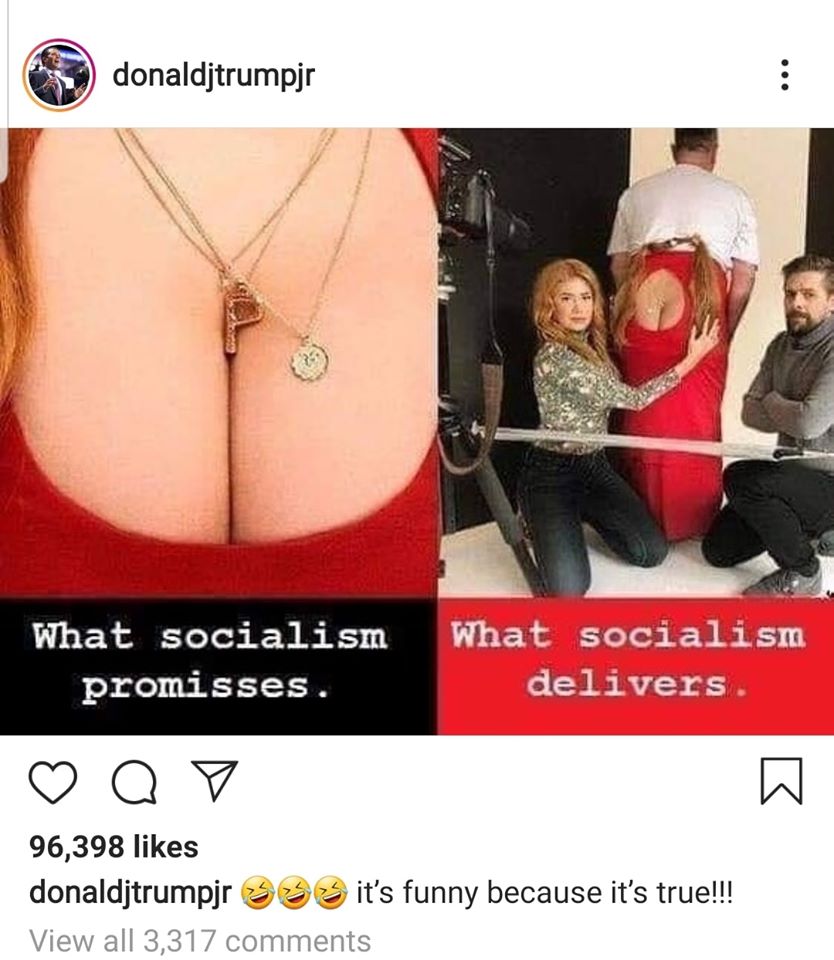
Task: Open donaldjtrumpjr's story from profile avatar
Action: click(x=59, y=75)
